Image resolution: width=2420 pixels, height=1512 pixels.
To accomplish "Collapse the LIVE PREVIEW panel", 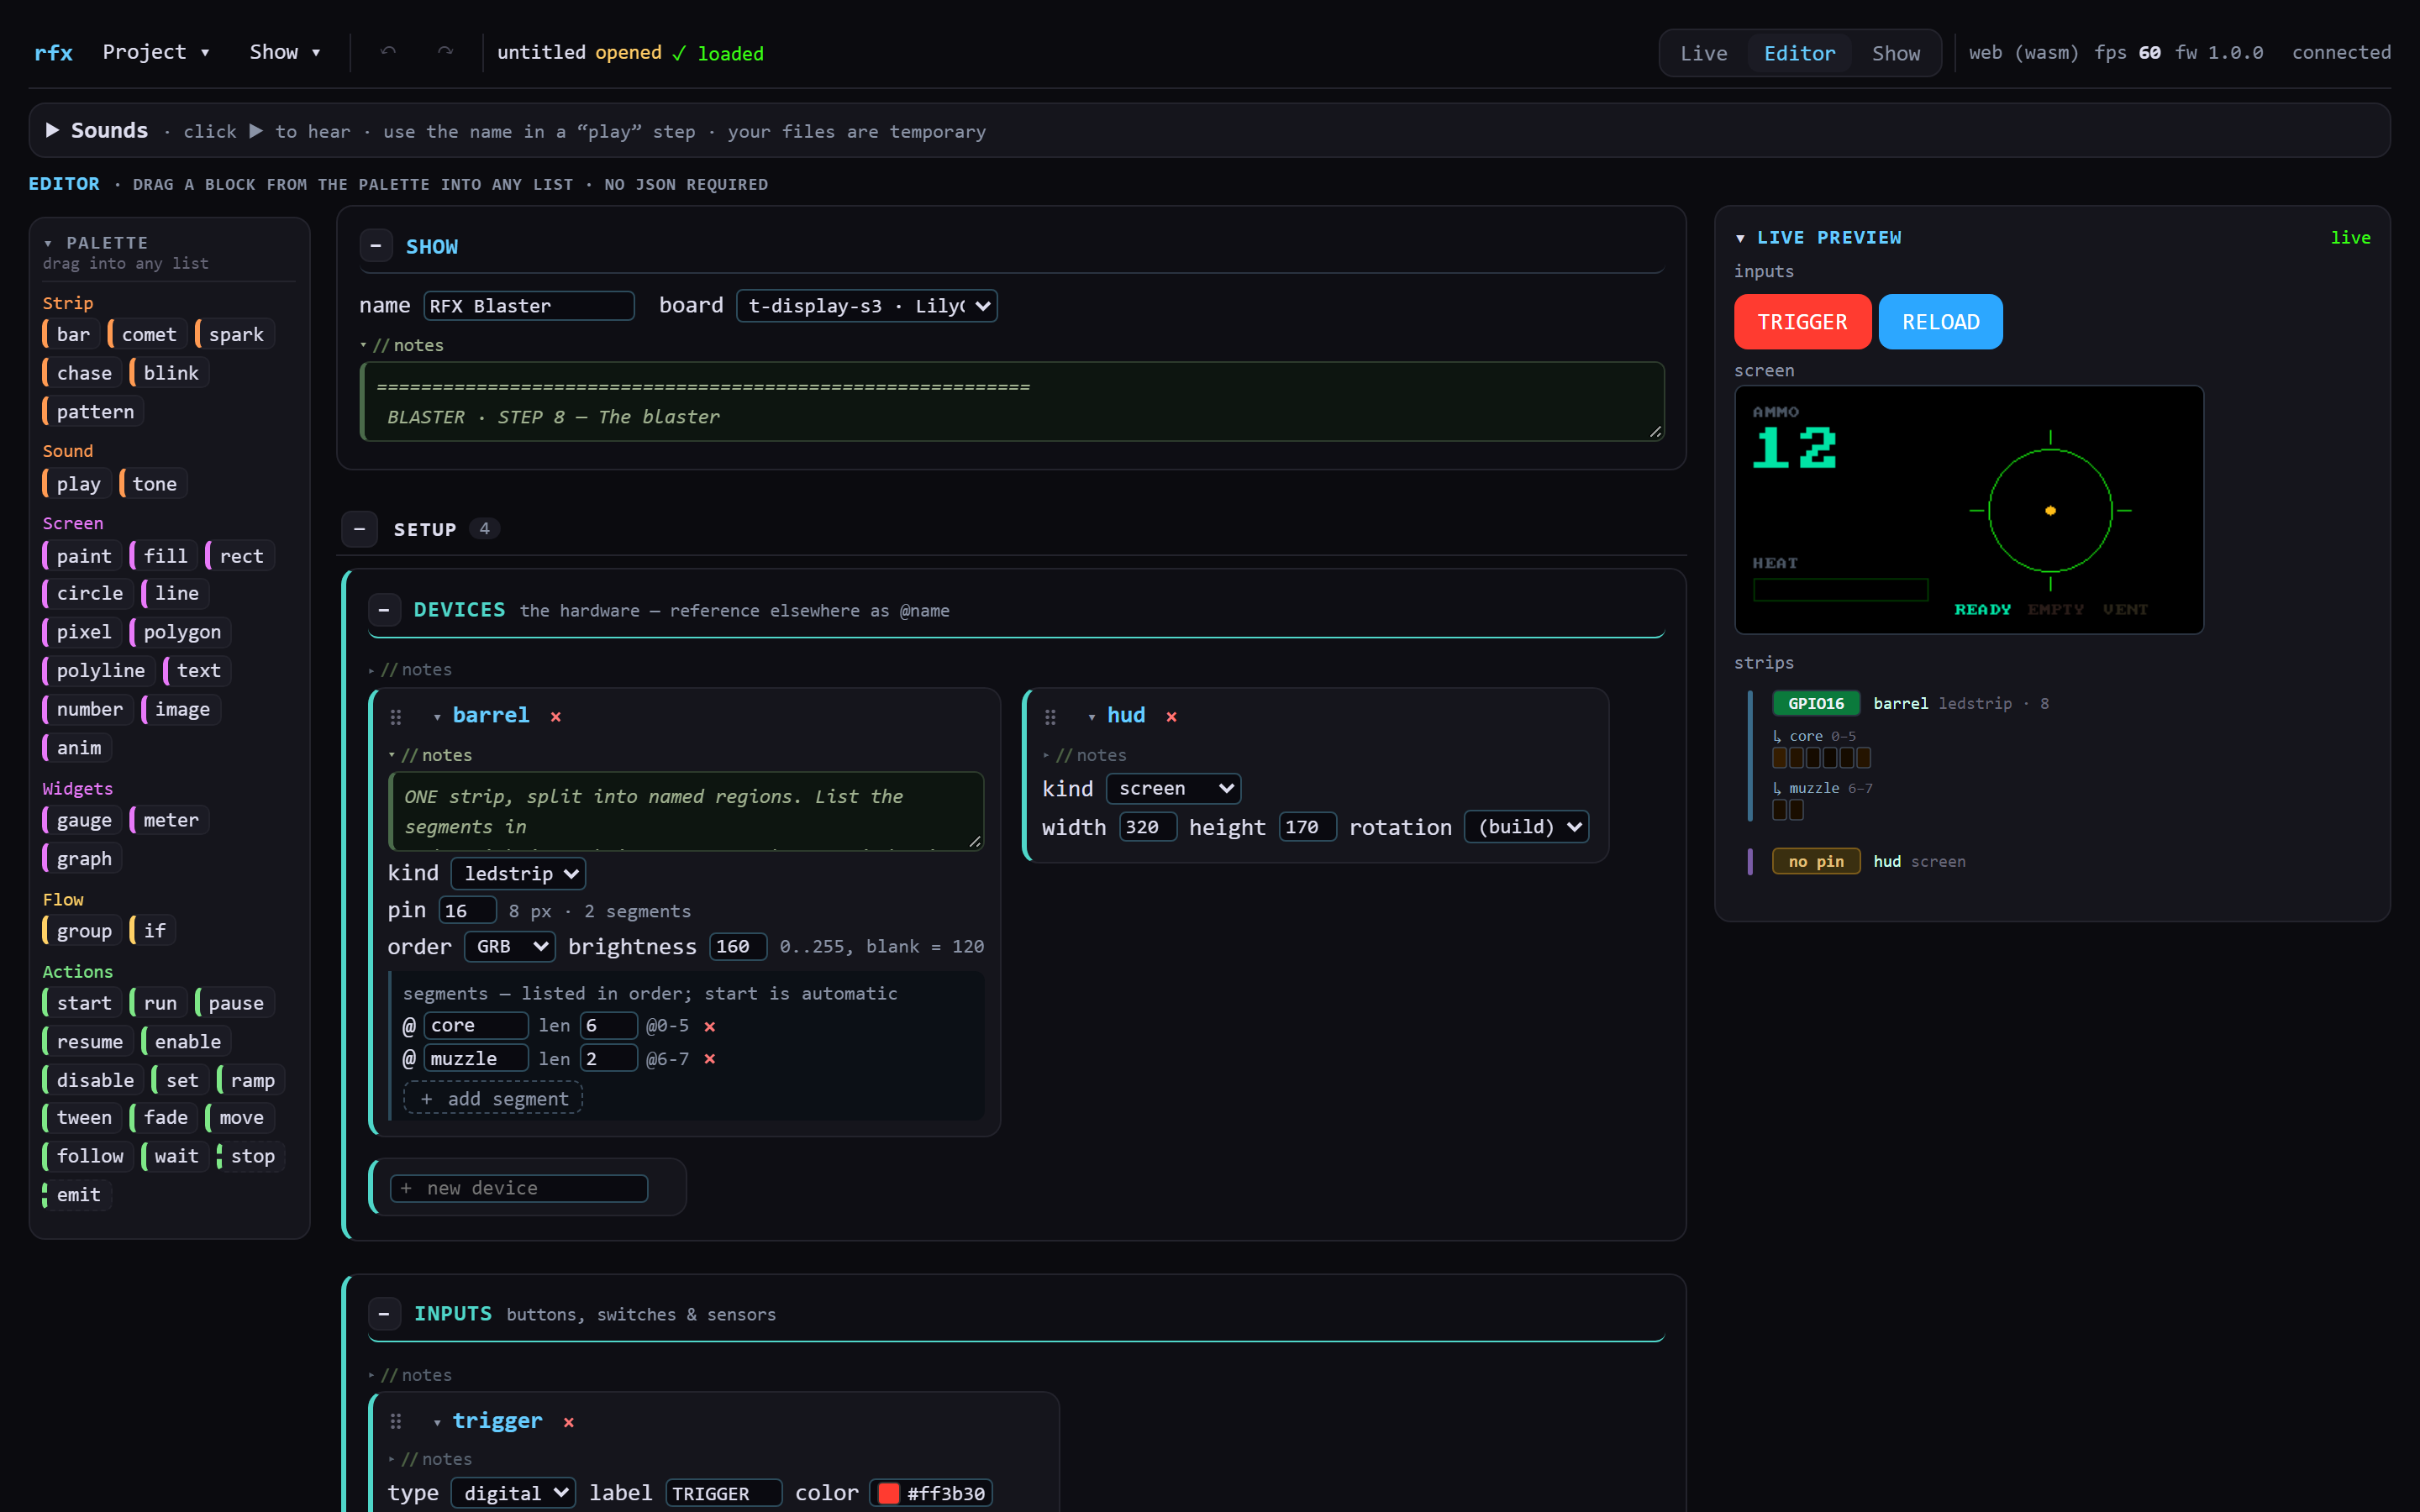I will point(1741,238).
